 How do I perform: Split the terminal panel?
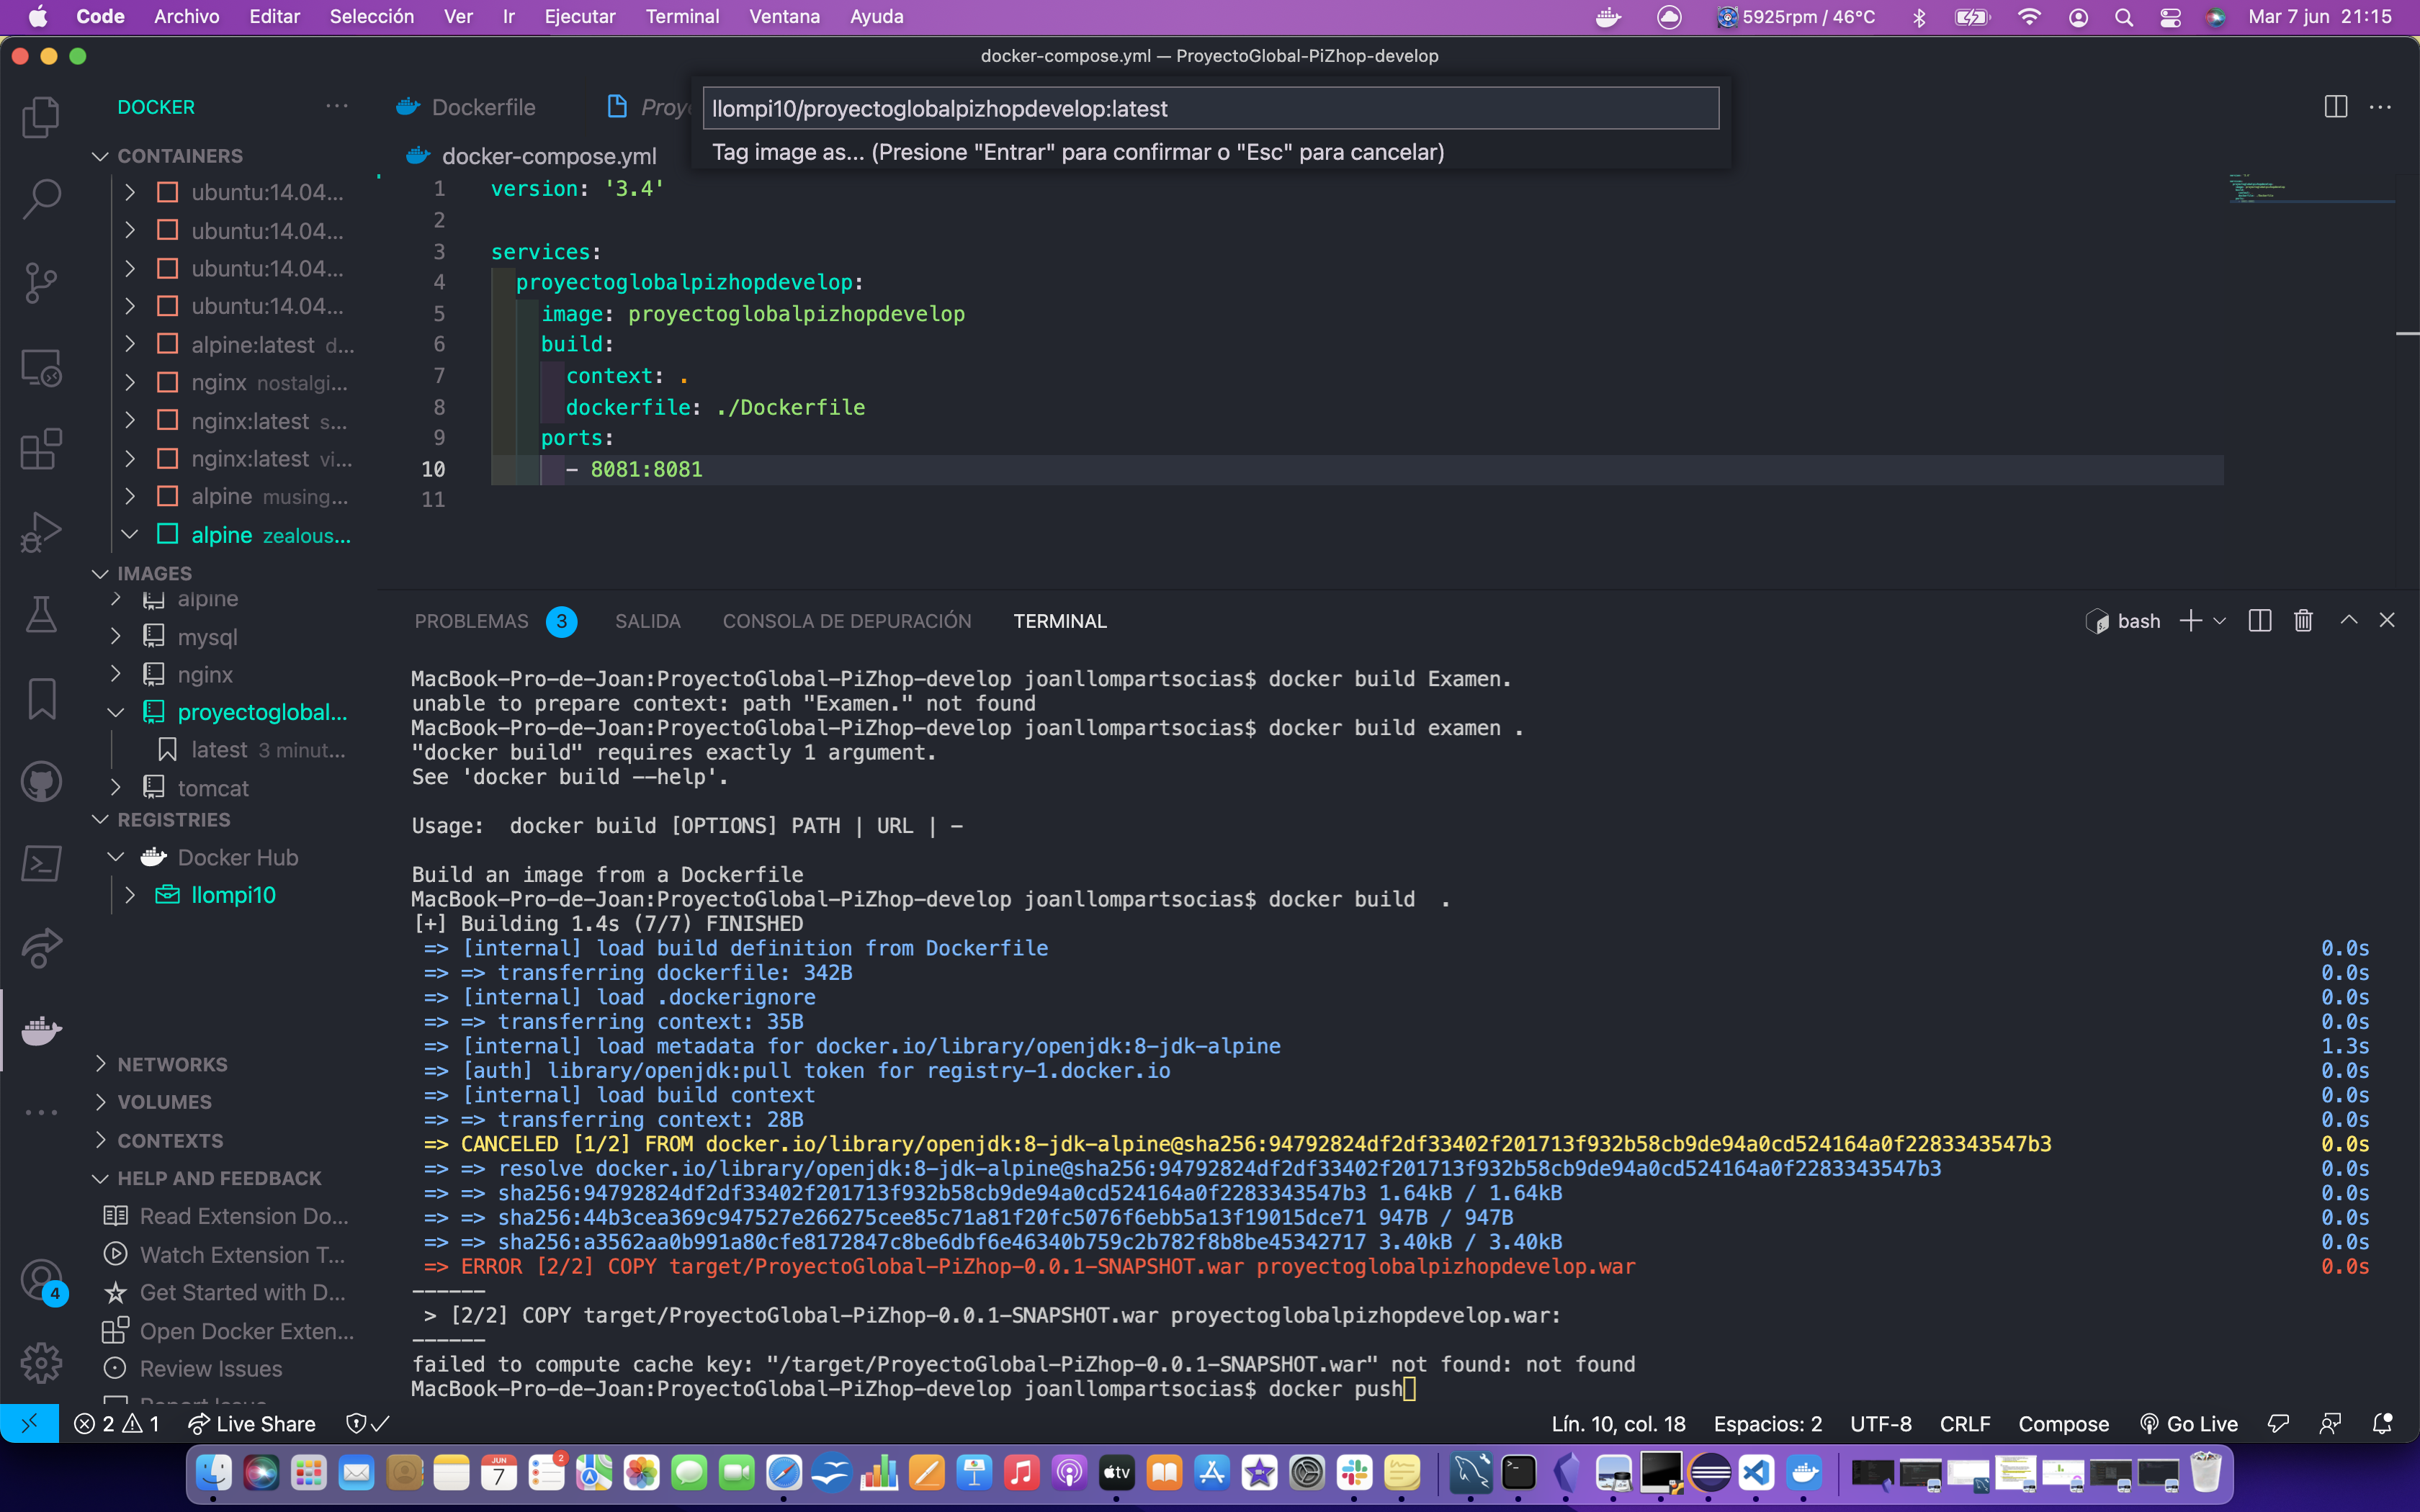click(2259, 620)
